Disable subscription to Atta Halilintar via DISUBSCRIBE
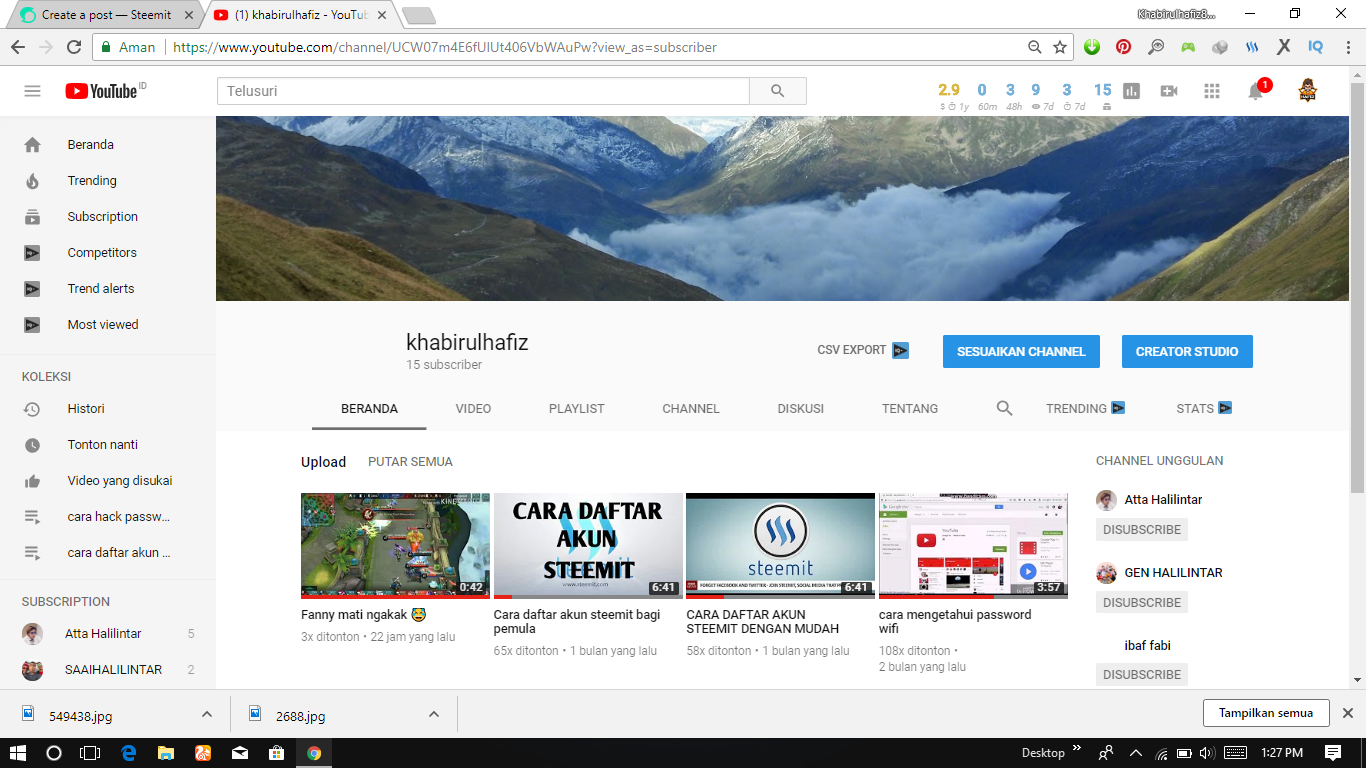The image size is (1366, 768). point(1141,529)
